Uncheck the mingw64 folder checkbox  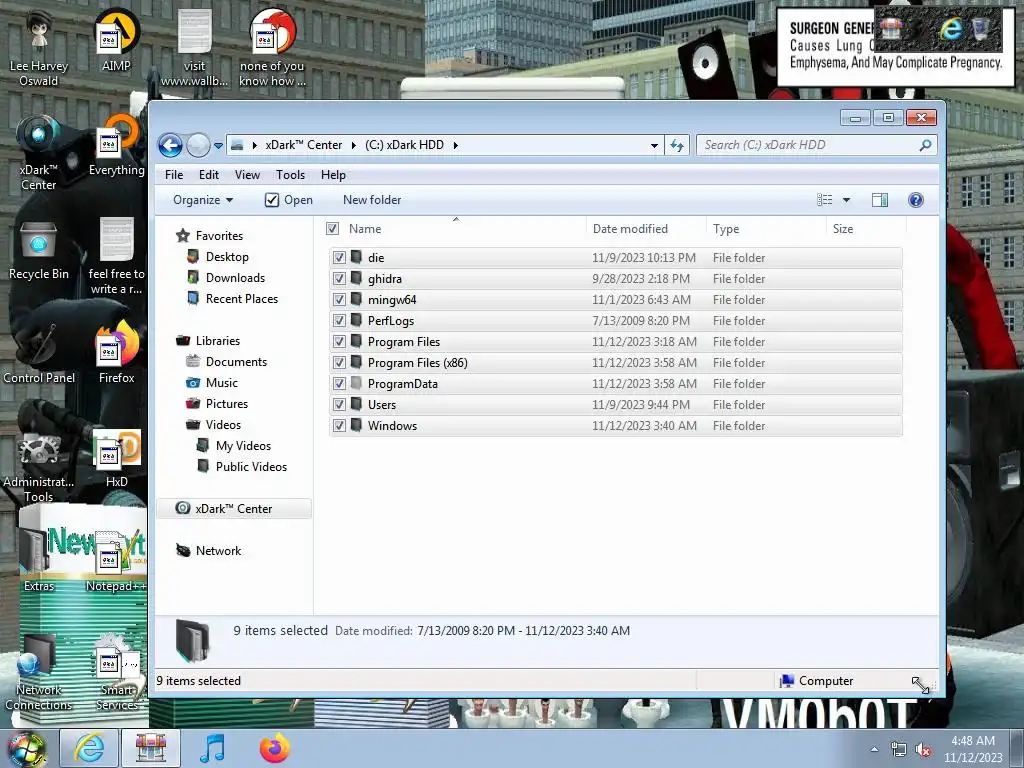[x=339, y=299]
